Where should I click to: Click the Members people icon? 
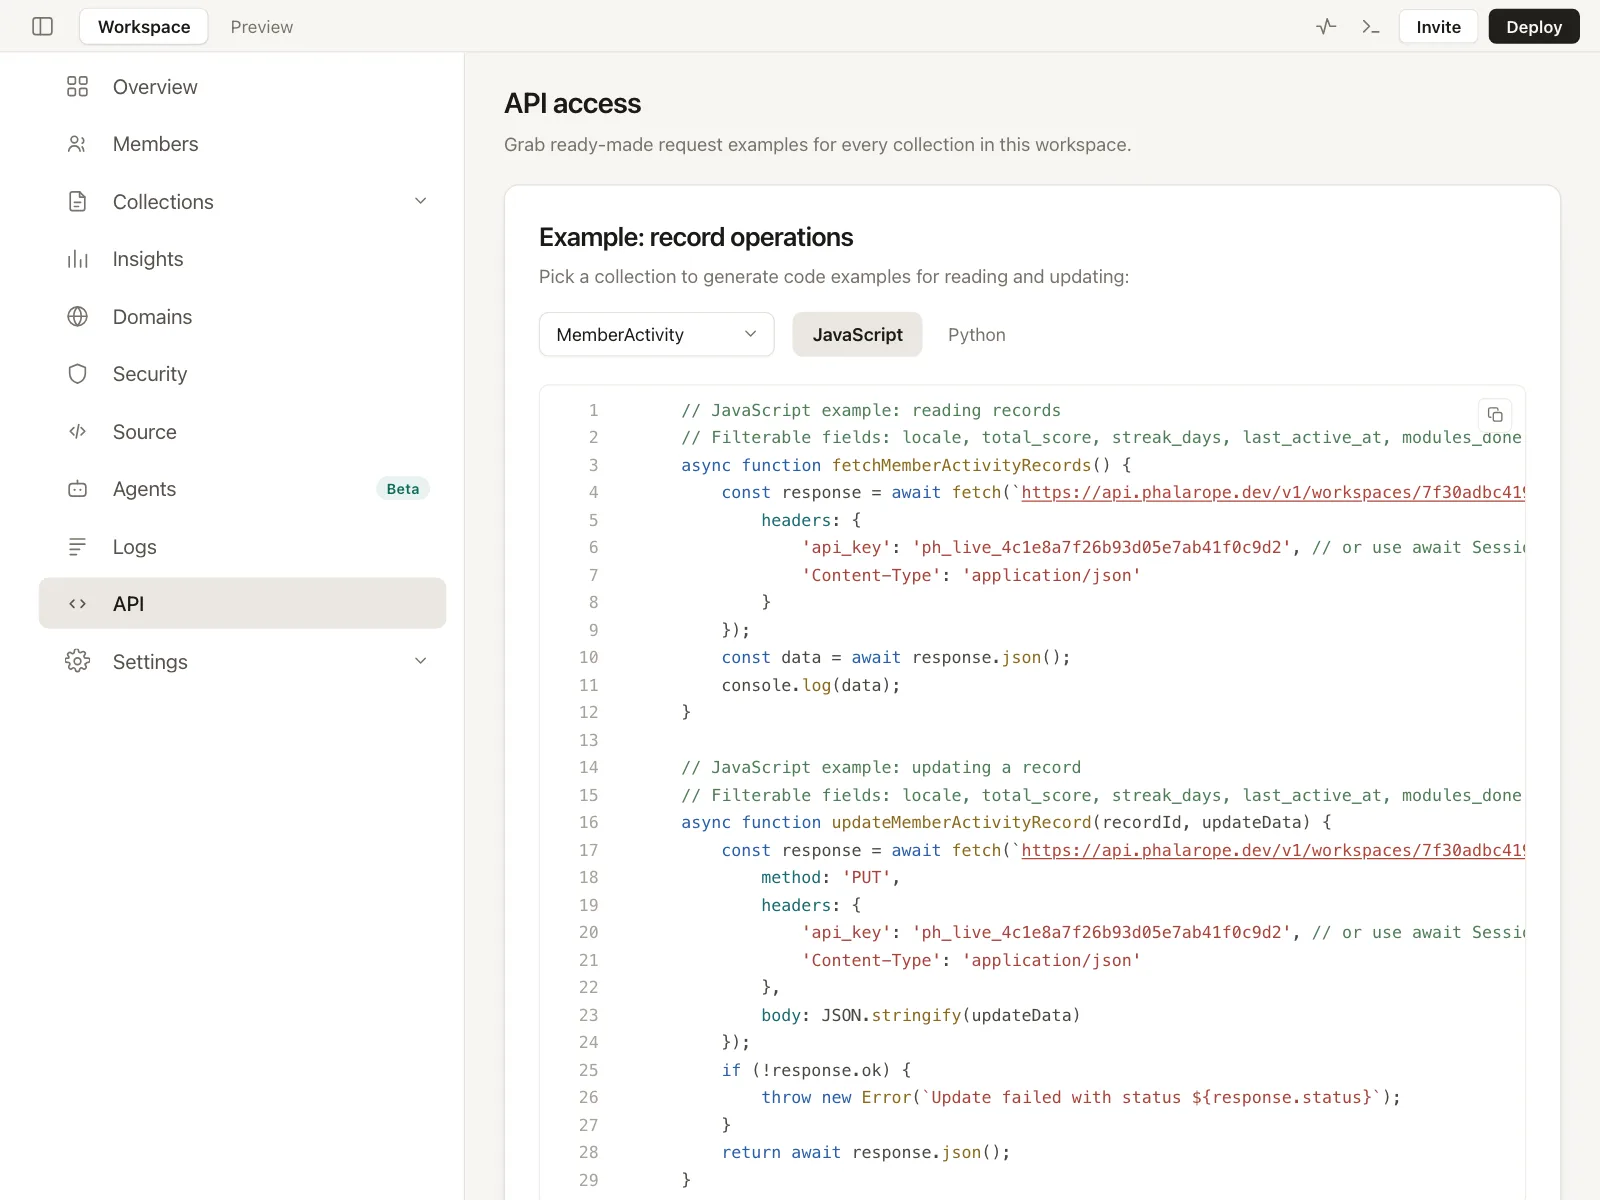77,144
